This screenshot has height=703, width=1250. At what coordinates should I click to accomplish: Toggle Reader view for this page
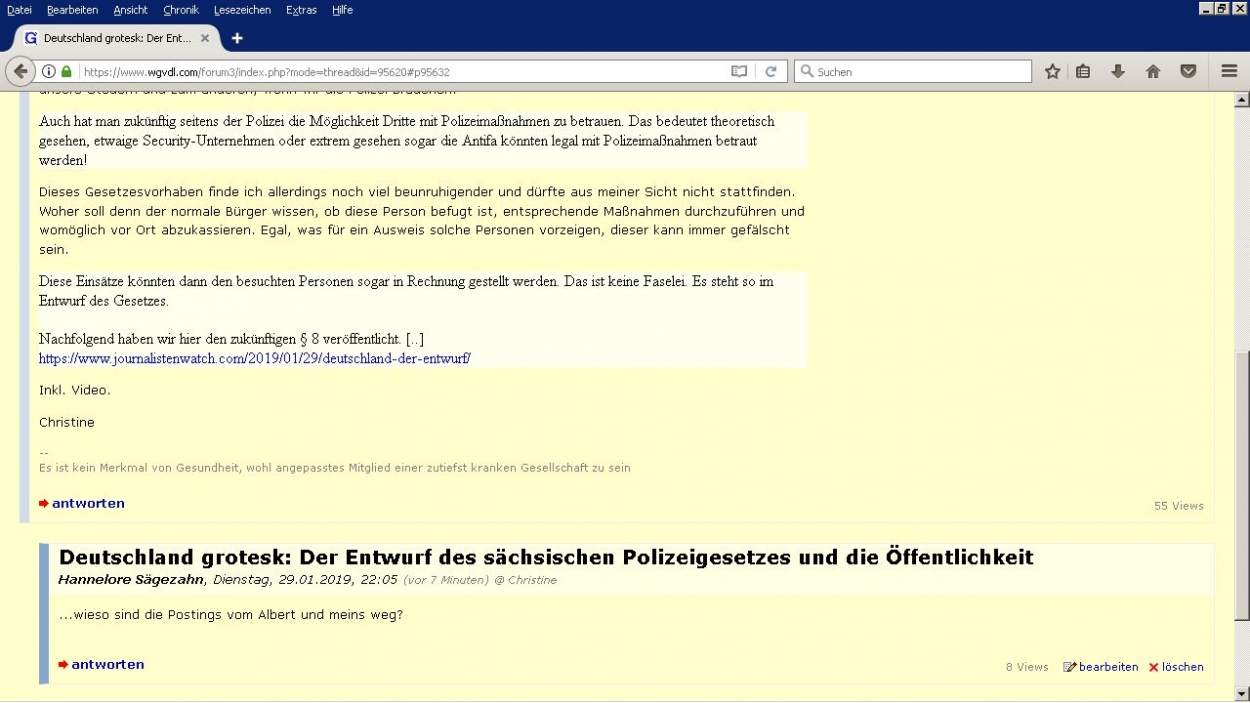tap(737, 71)
